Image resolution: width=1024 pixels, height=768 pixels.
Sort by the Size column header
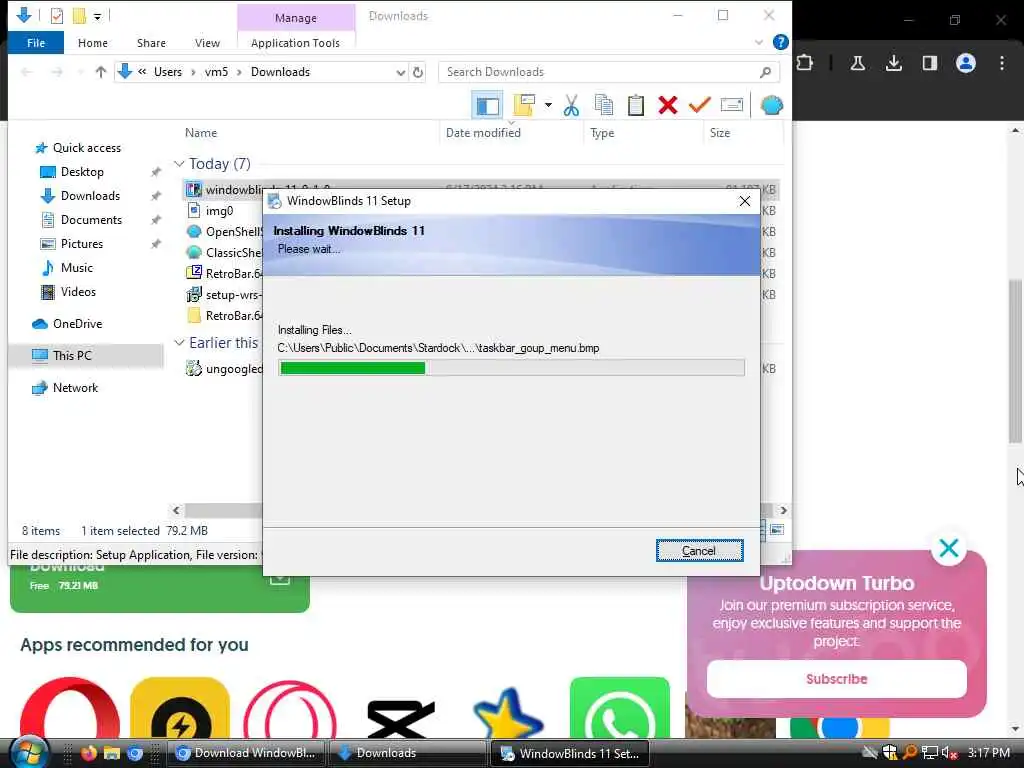pos(720,133)
